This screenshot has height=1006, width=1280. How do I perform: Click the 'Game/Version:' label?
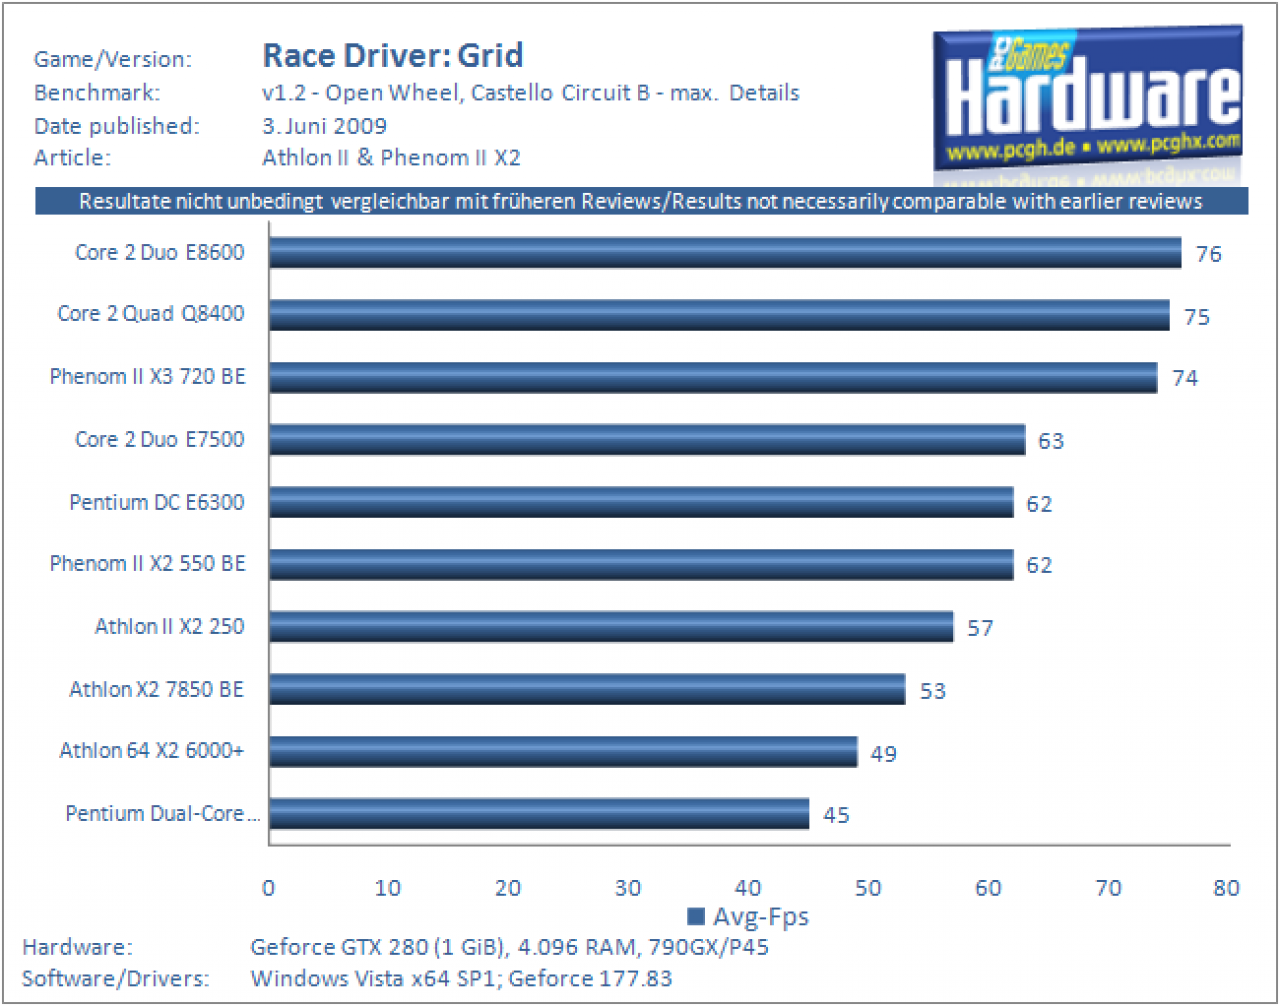[x=112, y=59]
